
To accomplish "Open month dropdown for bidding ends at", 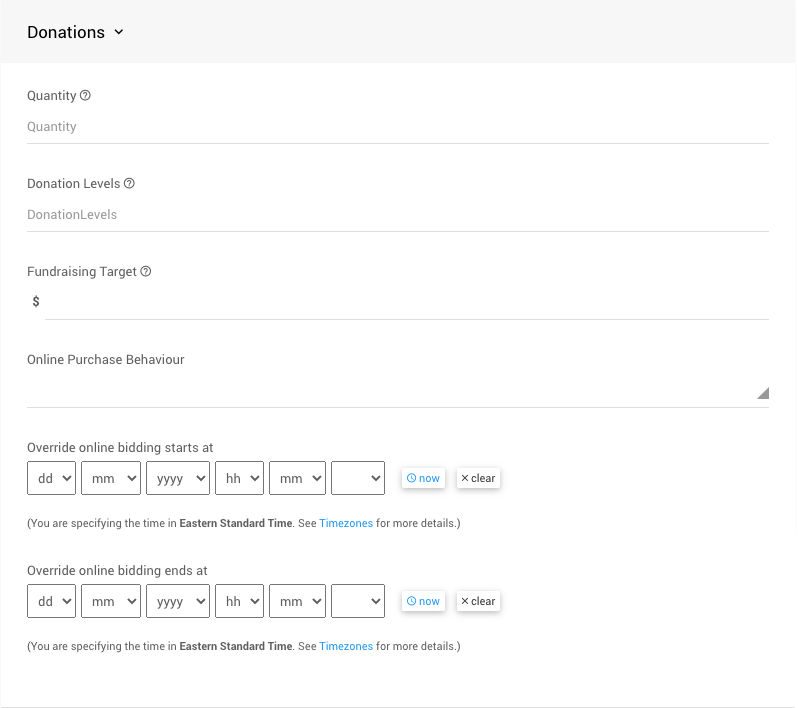I will (x=110, y=601).
